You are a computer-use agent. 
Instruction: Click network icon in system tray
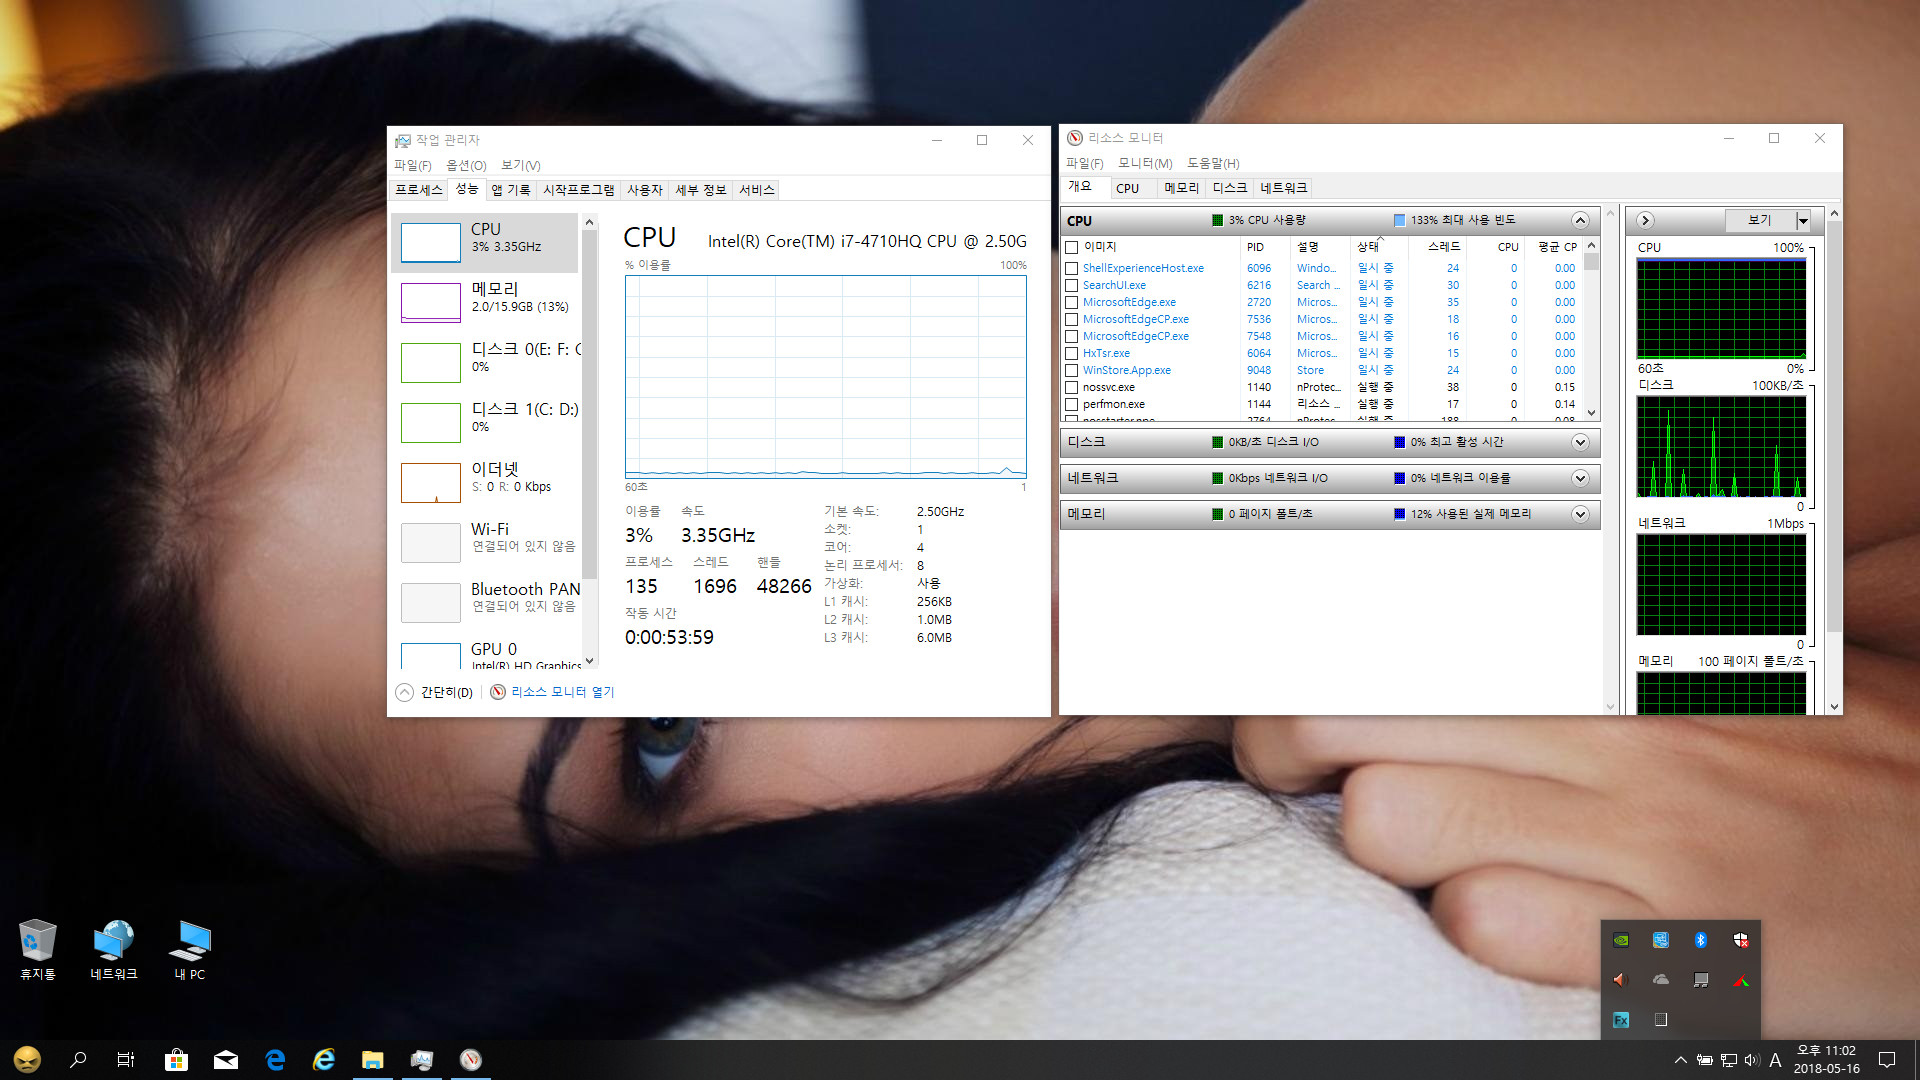(x=1729, y=1060)
